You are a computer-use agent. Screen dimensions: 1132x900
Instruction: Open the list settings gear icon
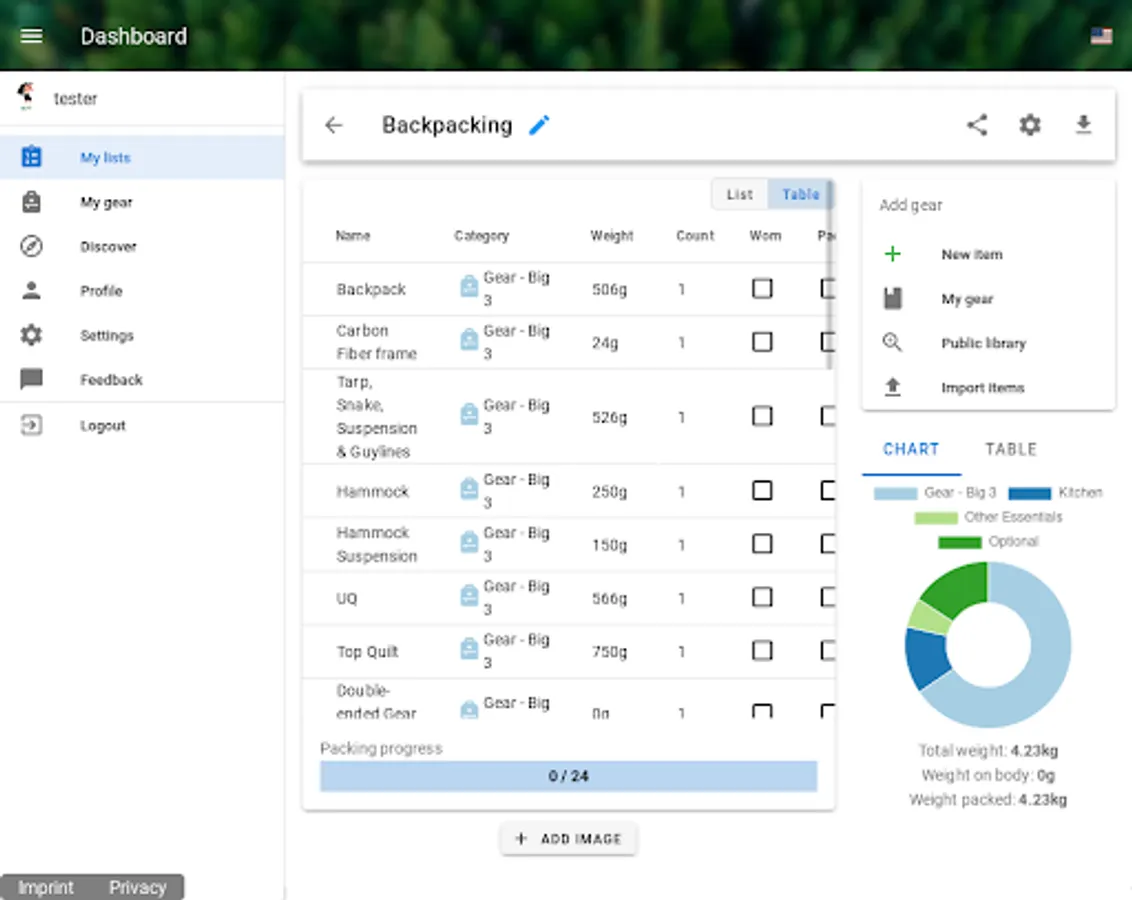point(1030,125)
